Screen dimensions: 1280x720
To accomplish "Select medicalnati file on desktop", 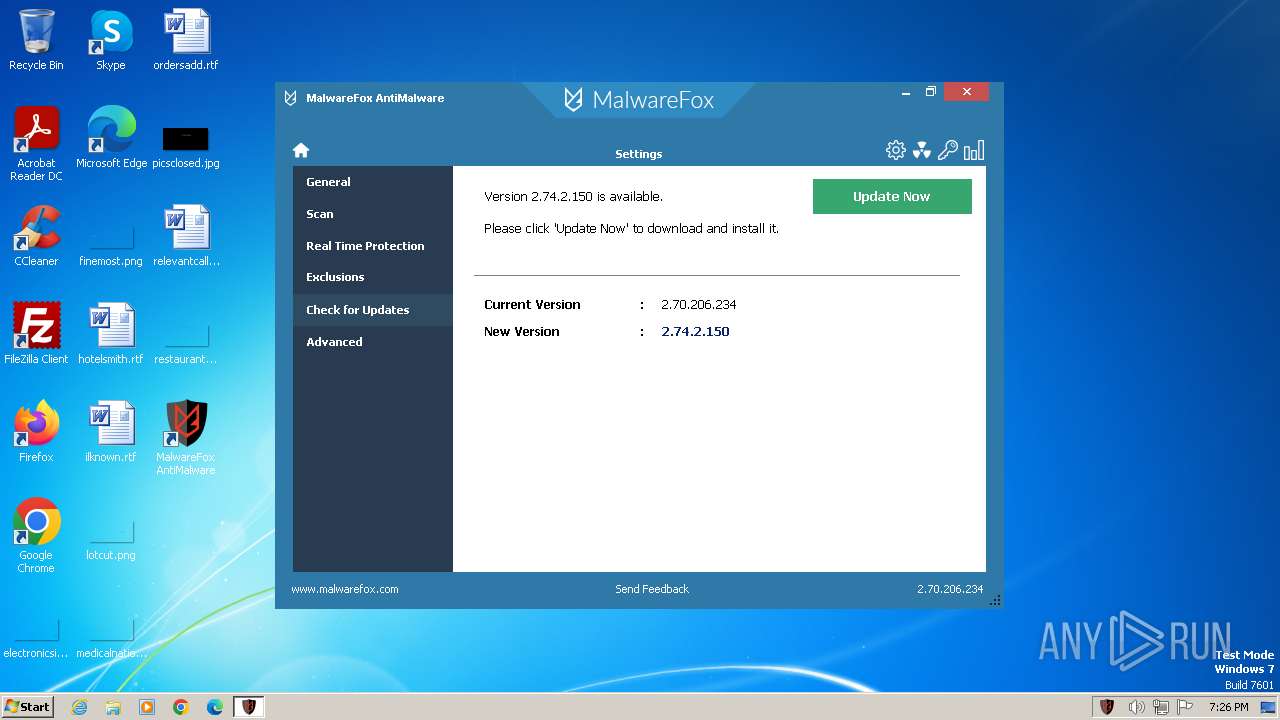I will 111,637.
